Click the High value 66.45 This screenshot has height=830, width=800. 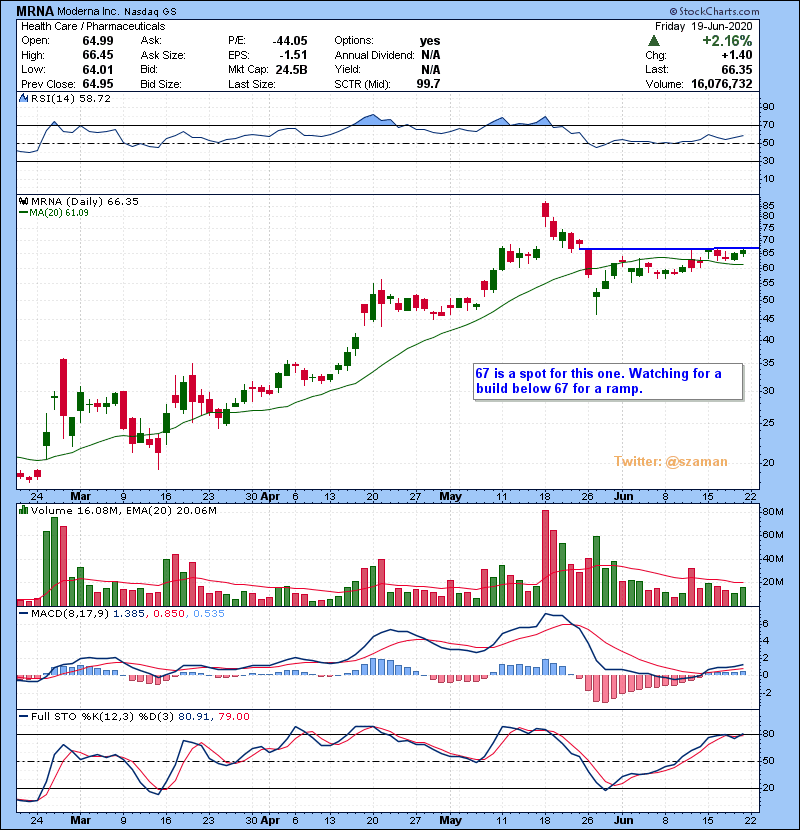pos(97,55)
